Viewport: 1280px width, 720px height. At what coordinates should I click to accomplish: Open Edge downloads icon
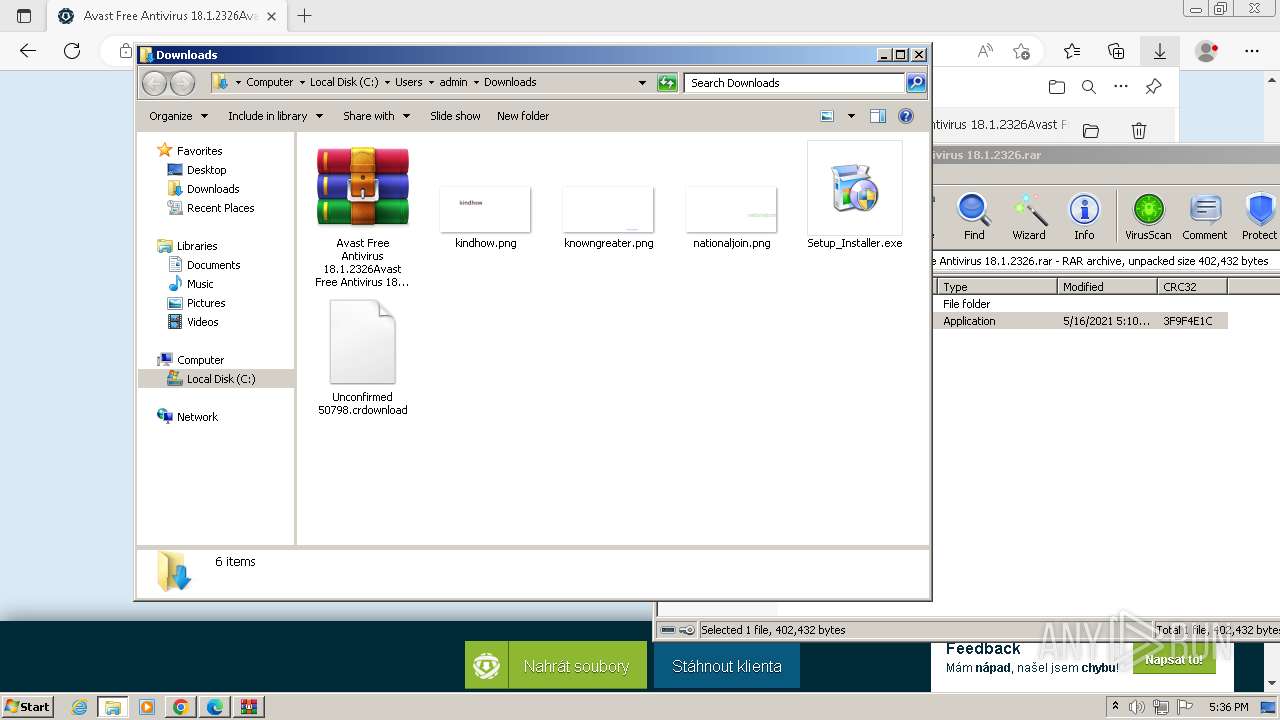tap(1160, 51)
